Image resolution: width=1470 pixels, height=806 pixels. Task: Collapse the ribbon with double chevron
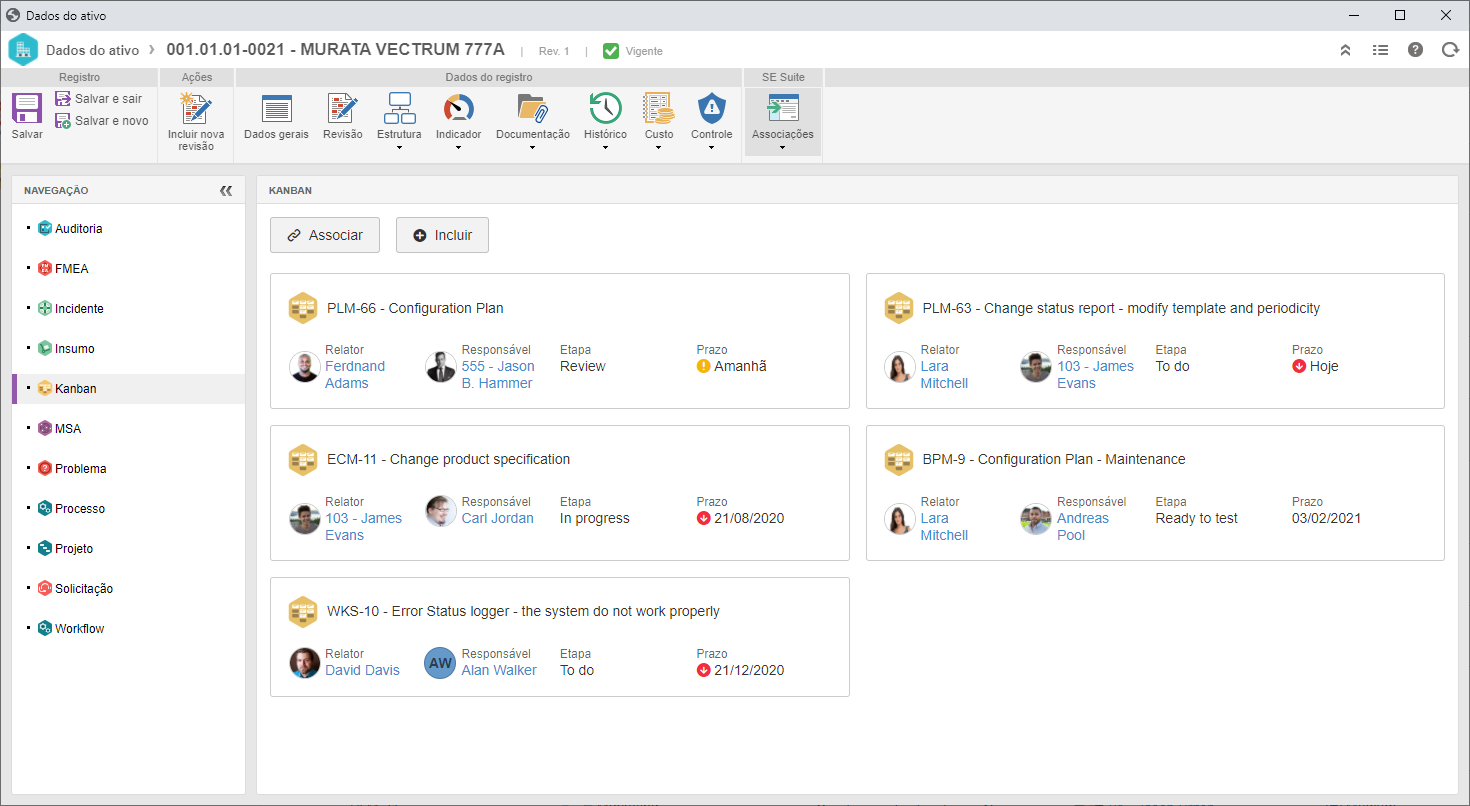(1345, 50)
